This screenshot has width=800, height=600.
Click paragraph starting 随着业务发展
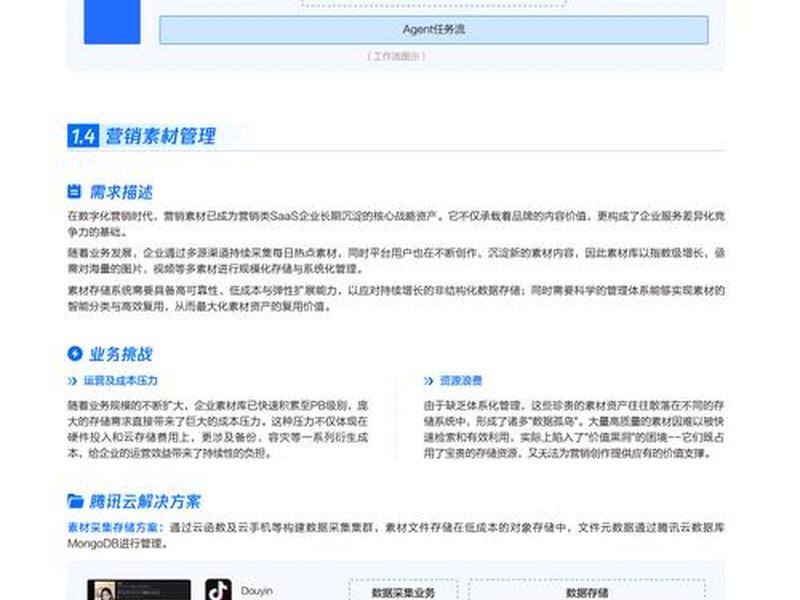396,261
